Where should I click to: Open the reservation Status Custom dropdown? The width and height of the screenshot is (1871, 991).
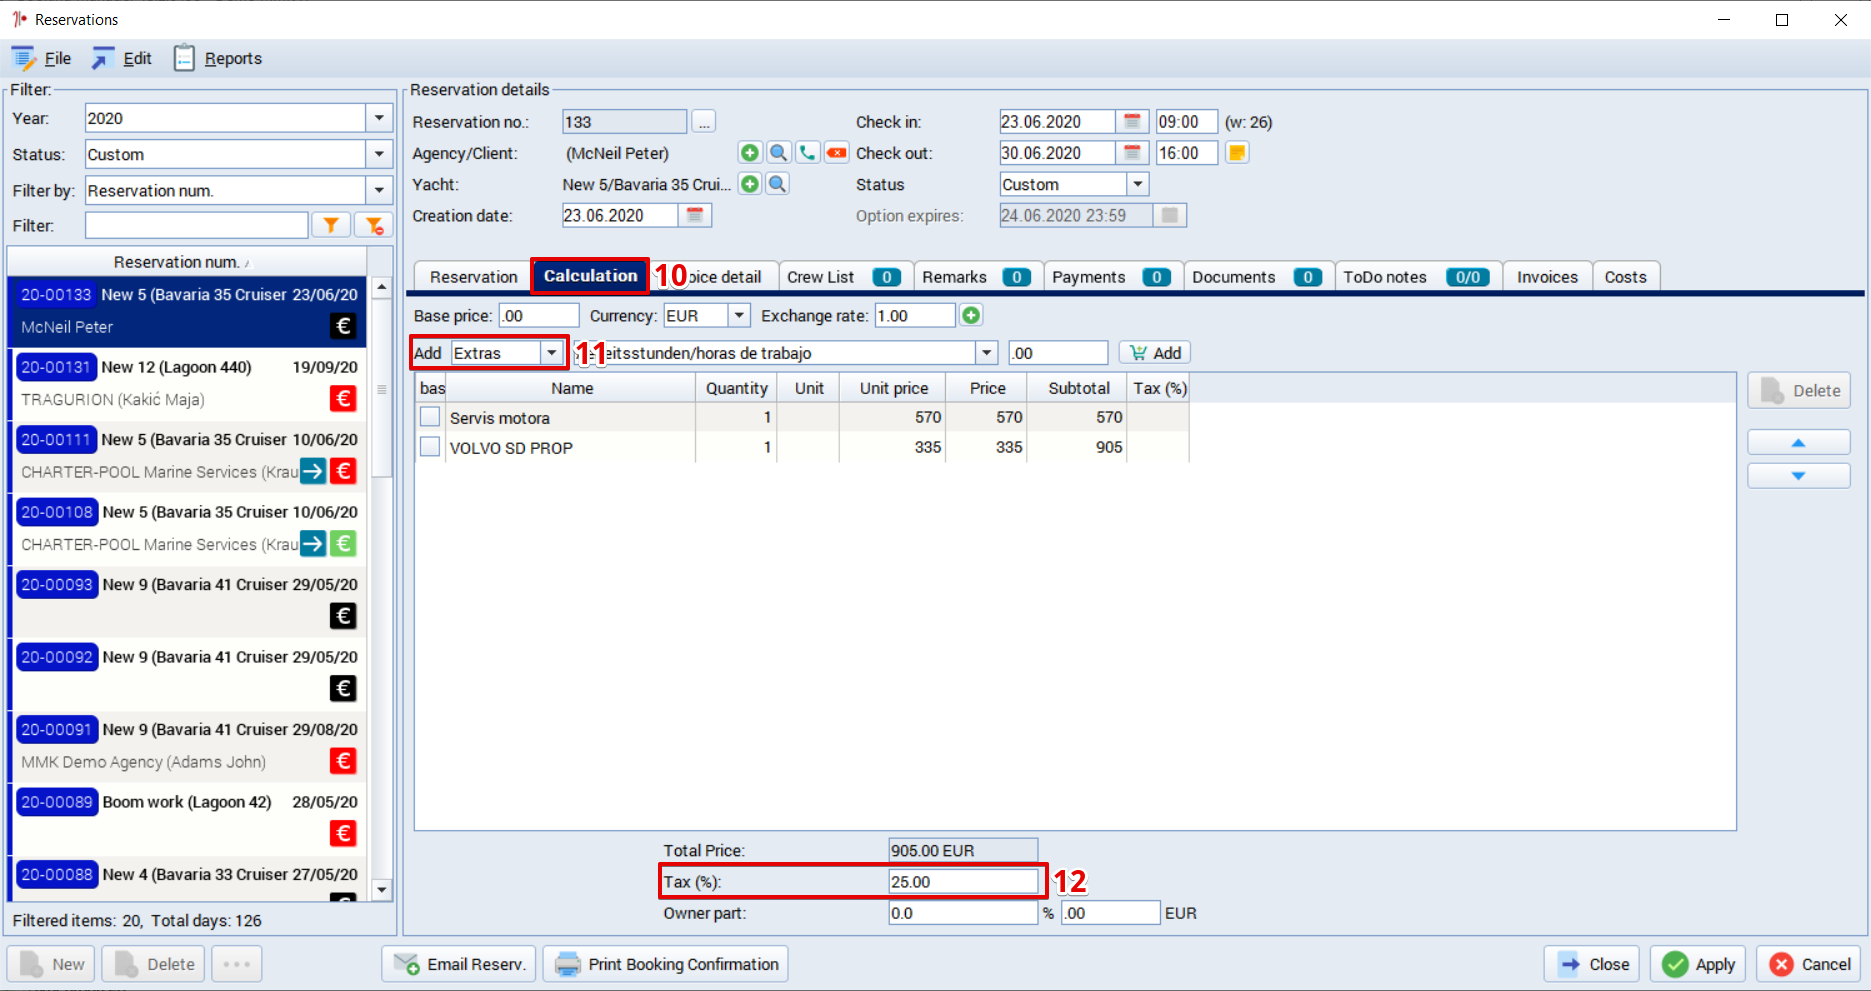[1137, 184]
